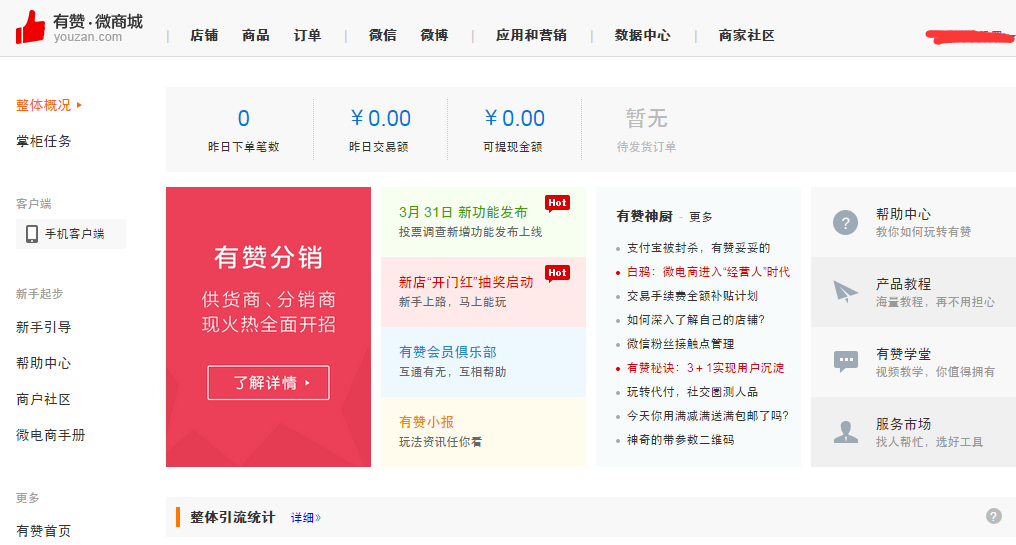Click 更多 next to 有赞神厨
This screenshot has width=1016, height=545.
tap(700, 217)
